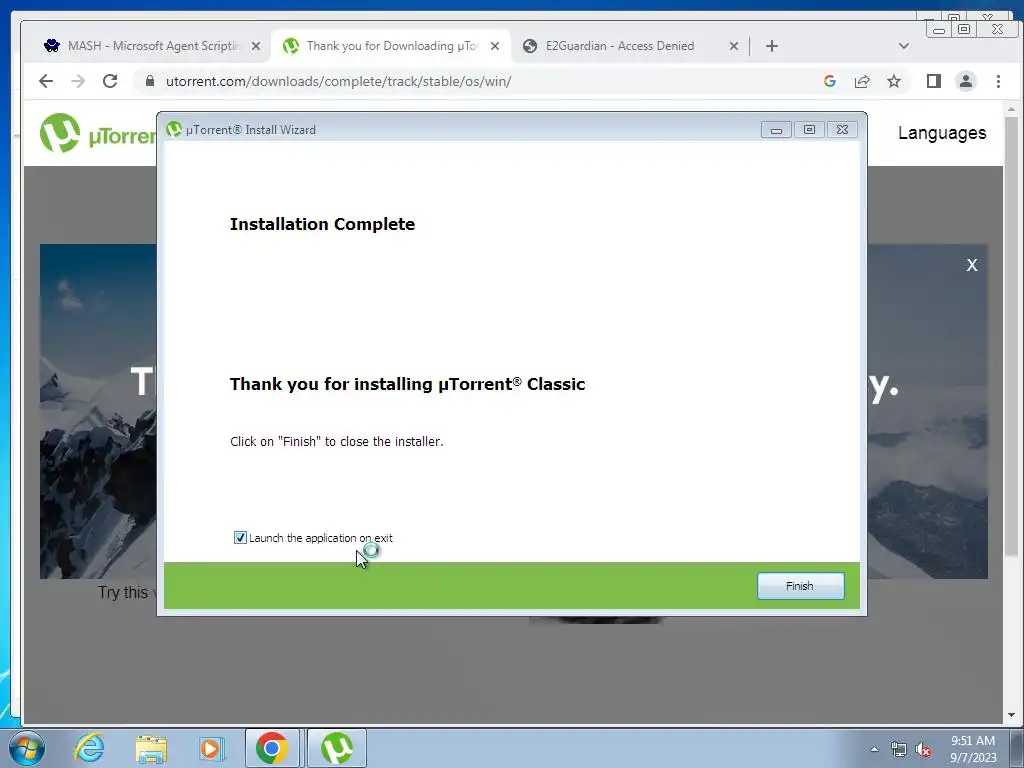Open Chrome three-dot menu
Image resolution: width=1024 pixels, height=768 pixels.
(x=998, y=81)
